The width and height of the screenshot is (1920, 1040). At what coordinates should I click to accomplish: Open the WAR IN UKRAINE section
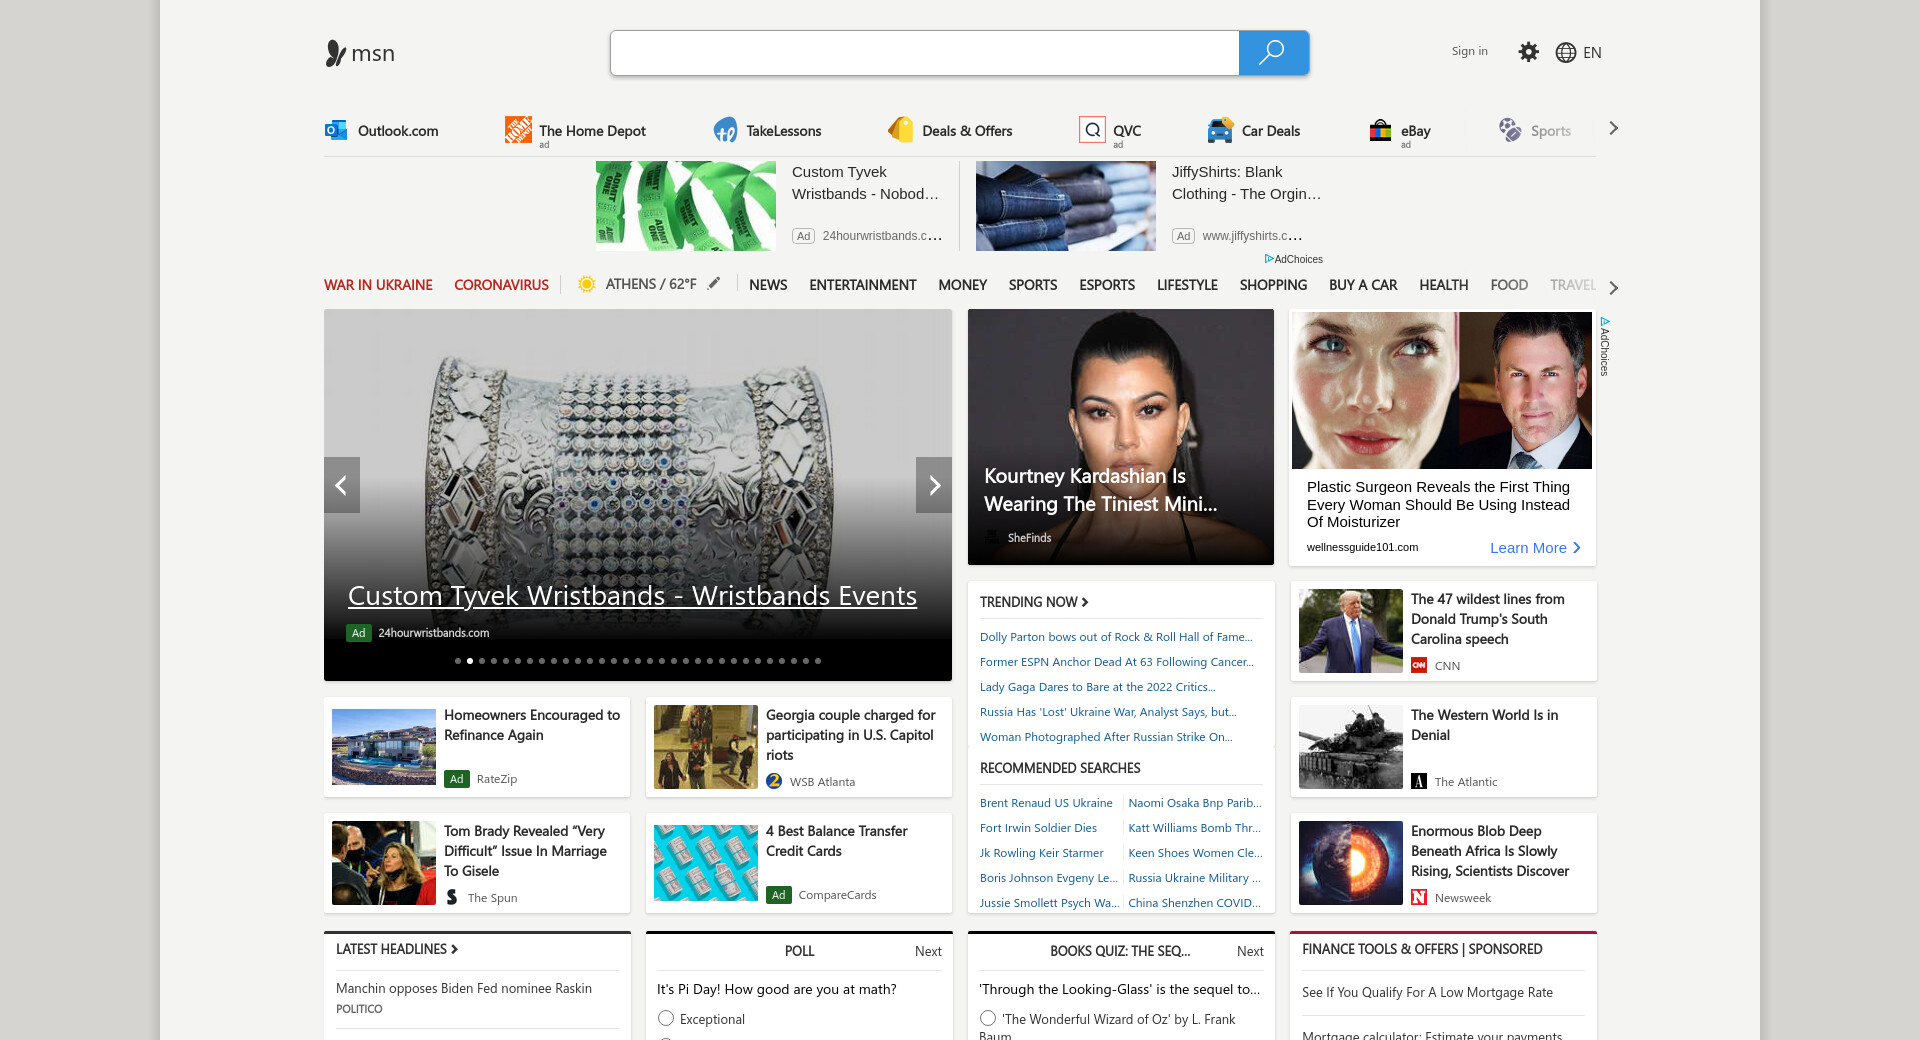[378, 285]
